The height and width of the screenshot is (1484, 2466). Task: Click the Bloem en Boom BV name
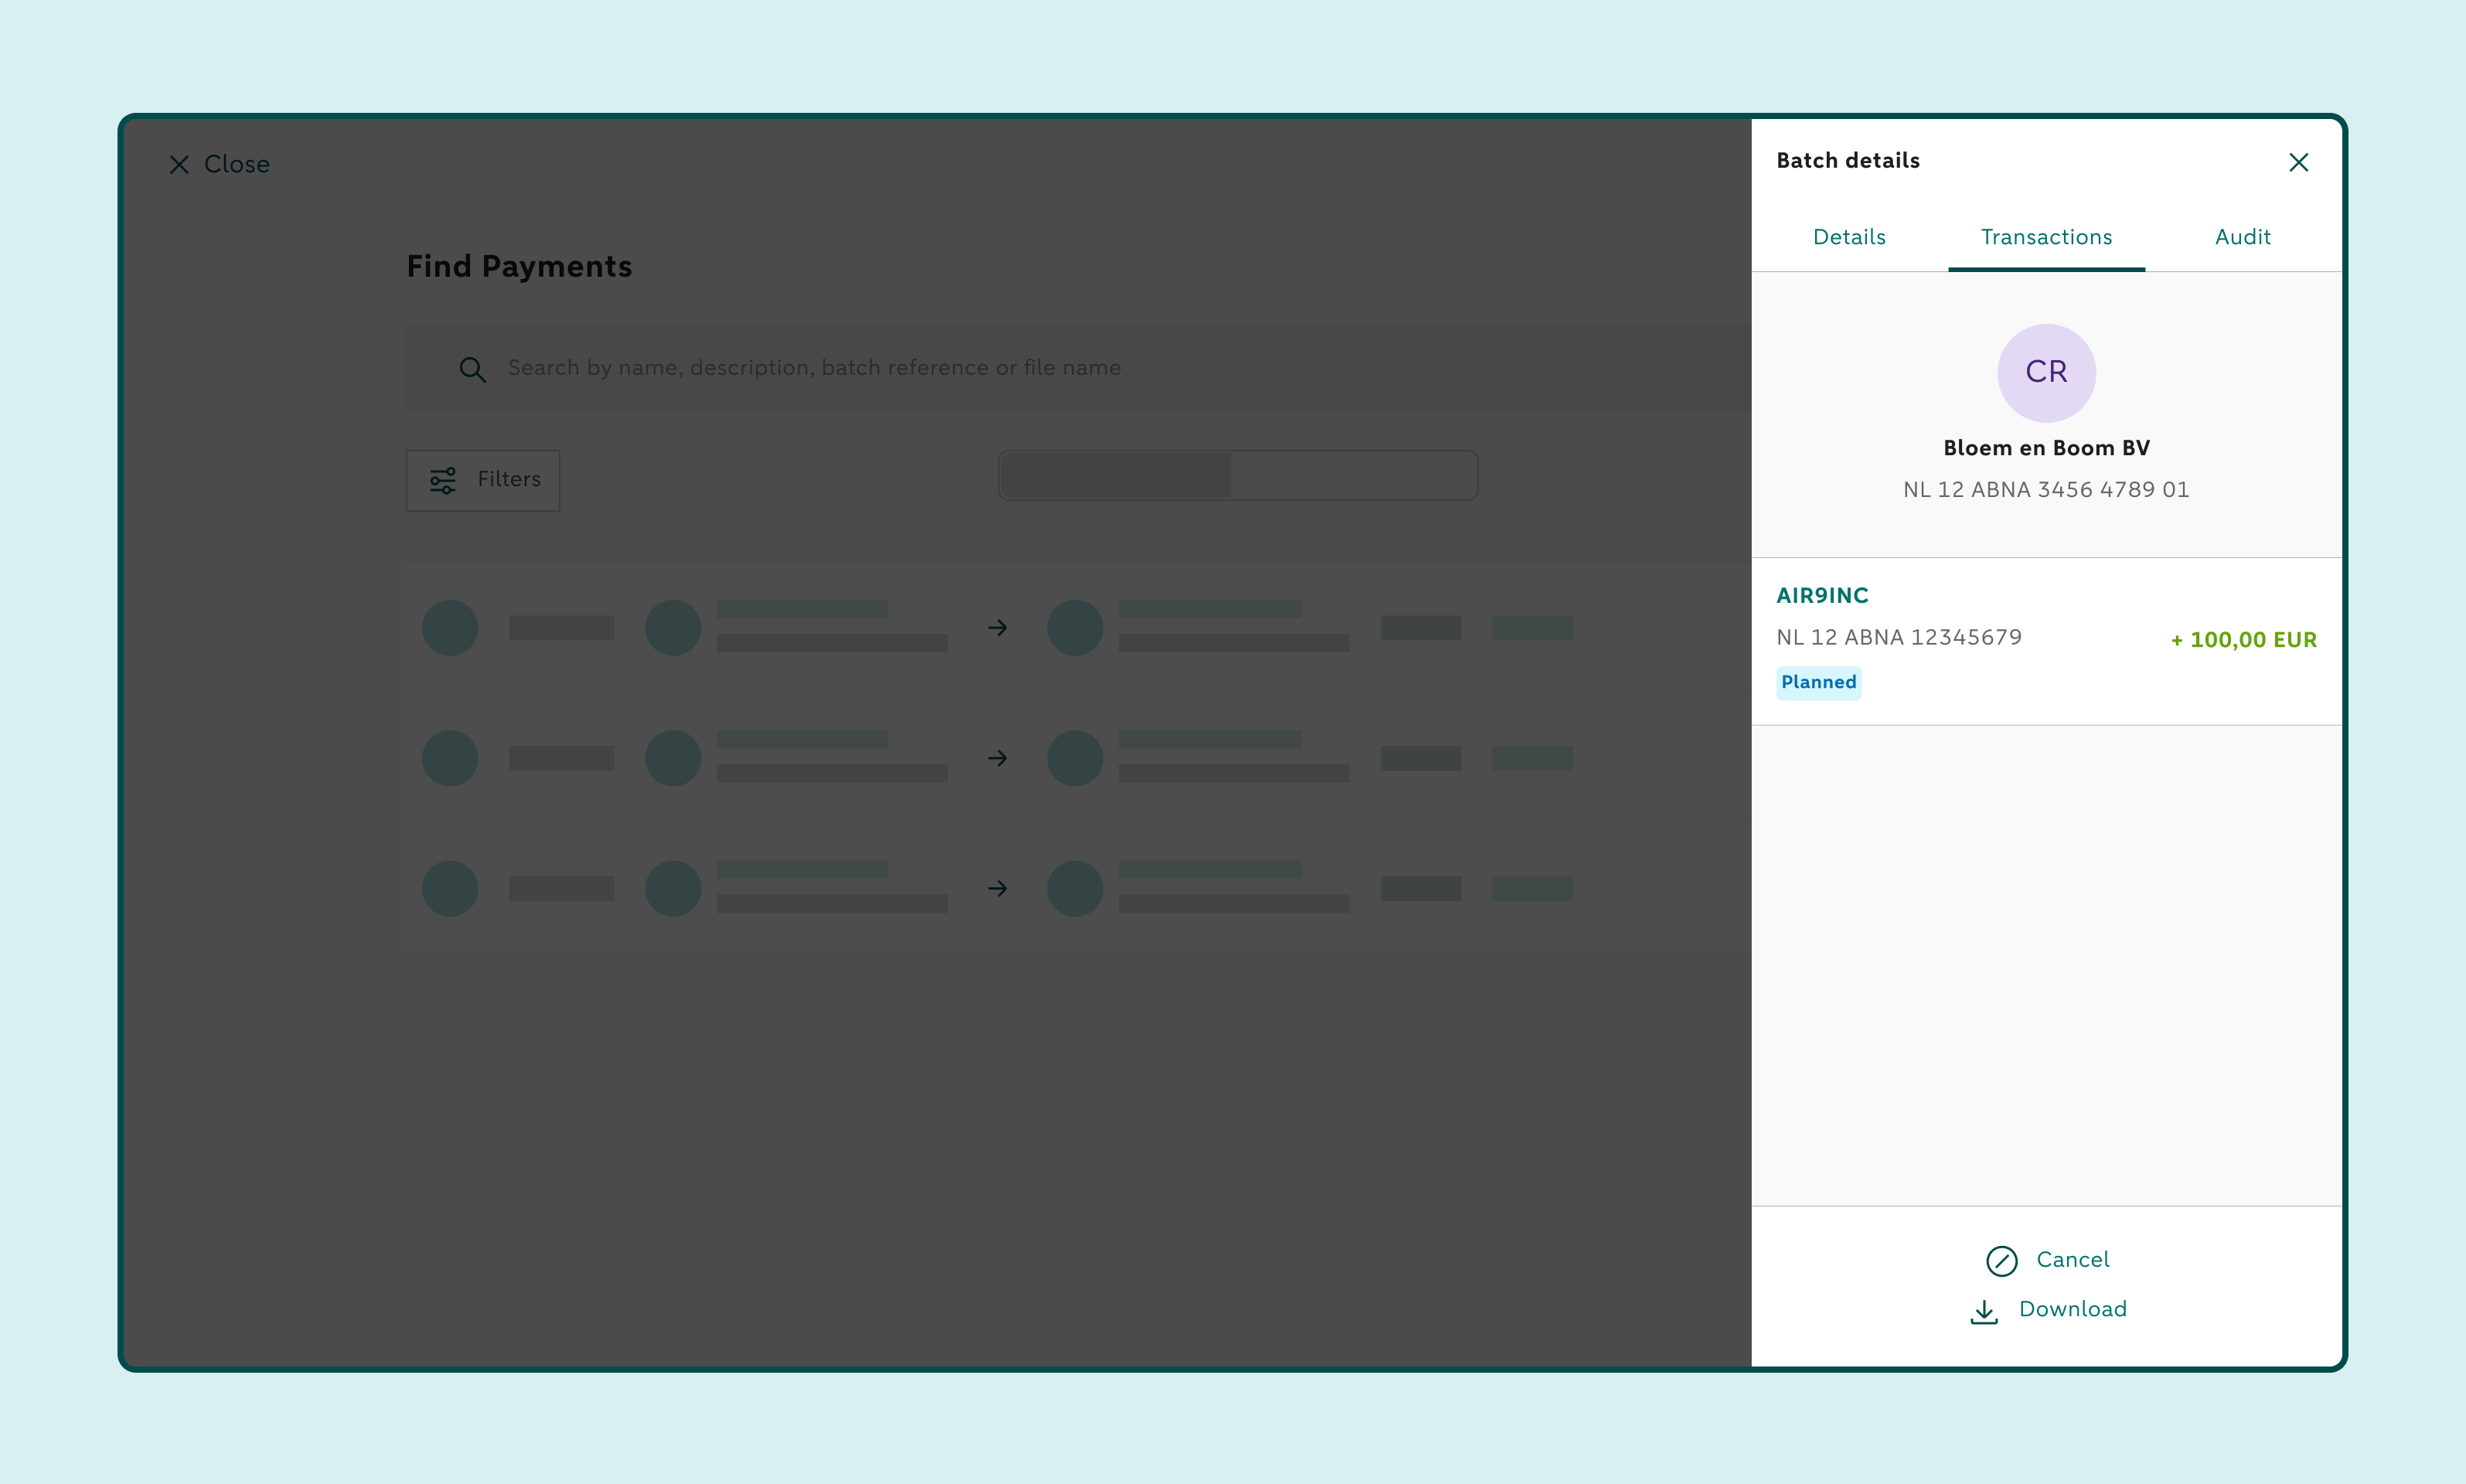2046,448
